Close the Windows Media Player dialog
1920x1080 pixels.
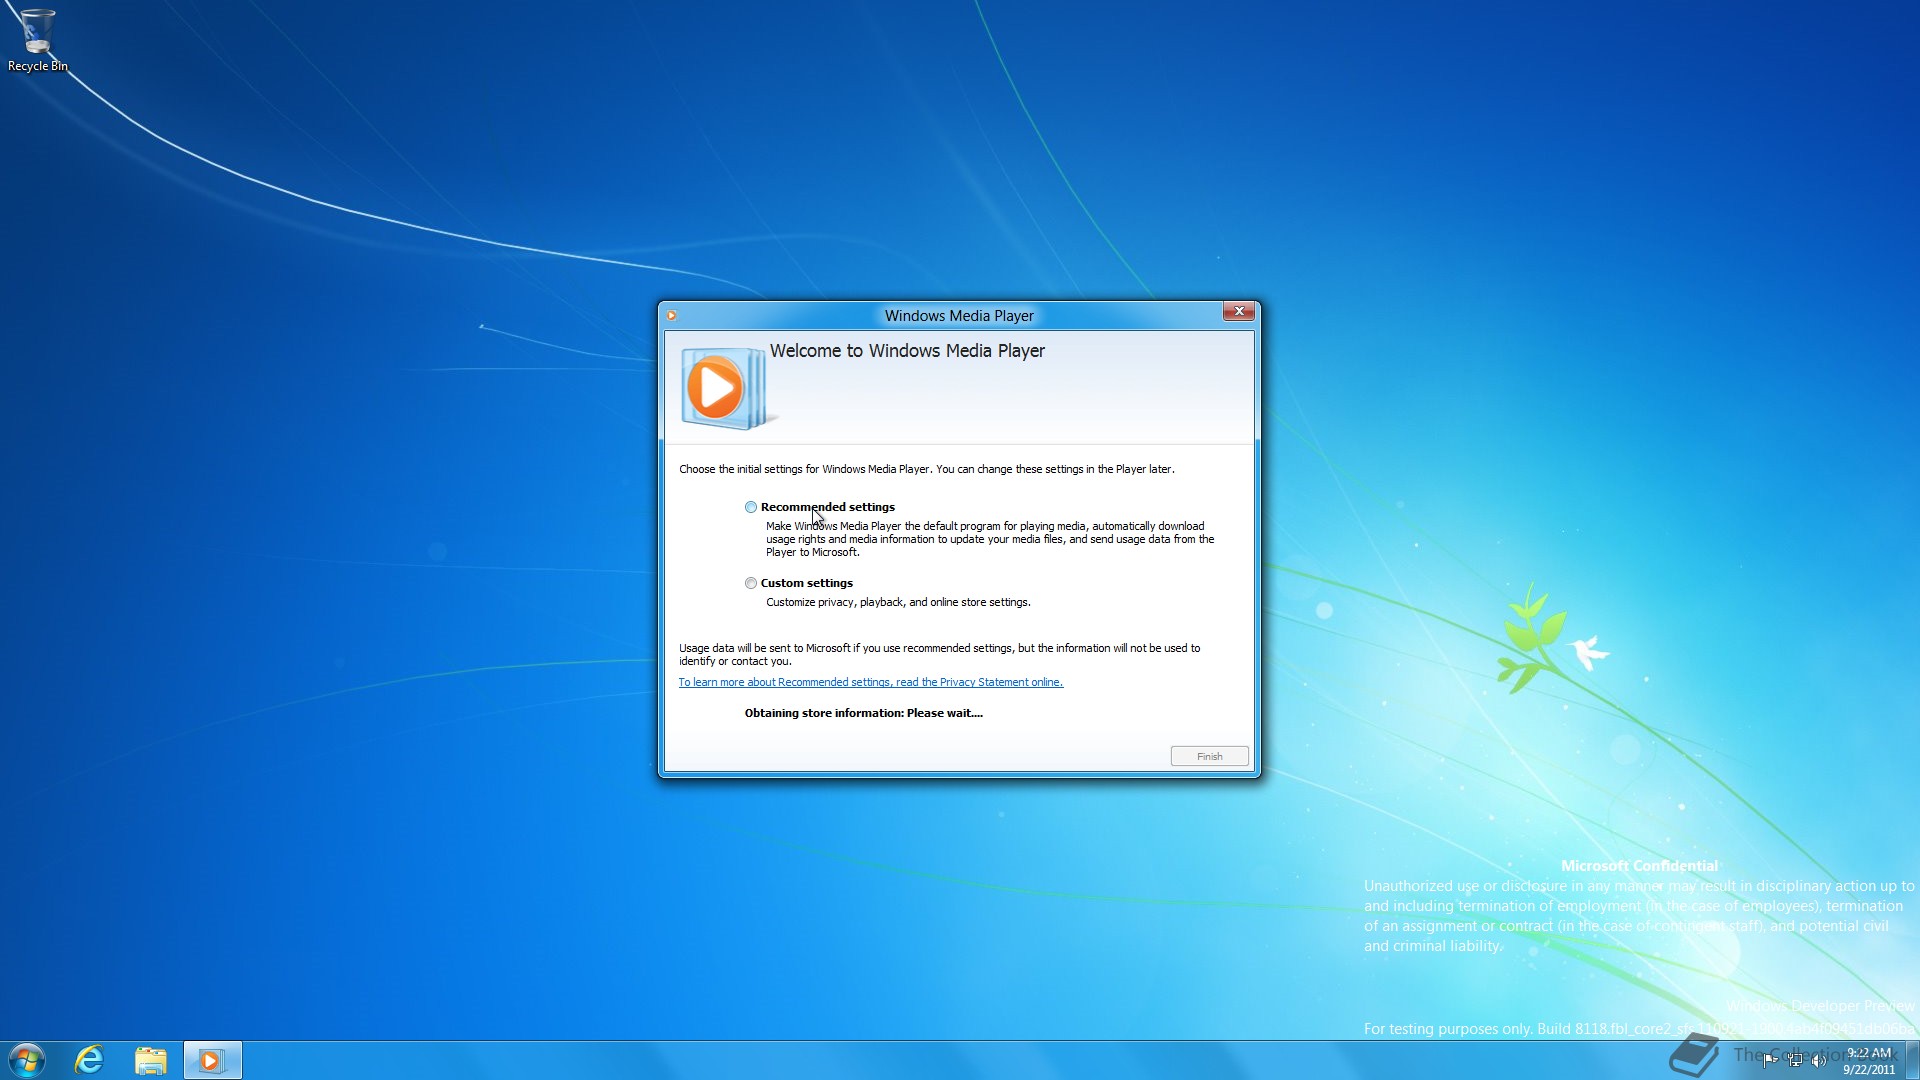pyautogui.click(x=1238, y=312)
